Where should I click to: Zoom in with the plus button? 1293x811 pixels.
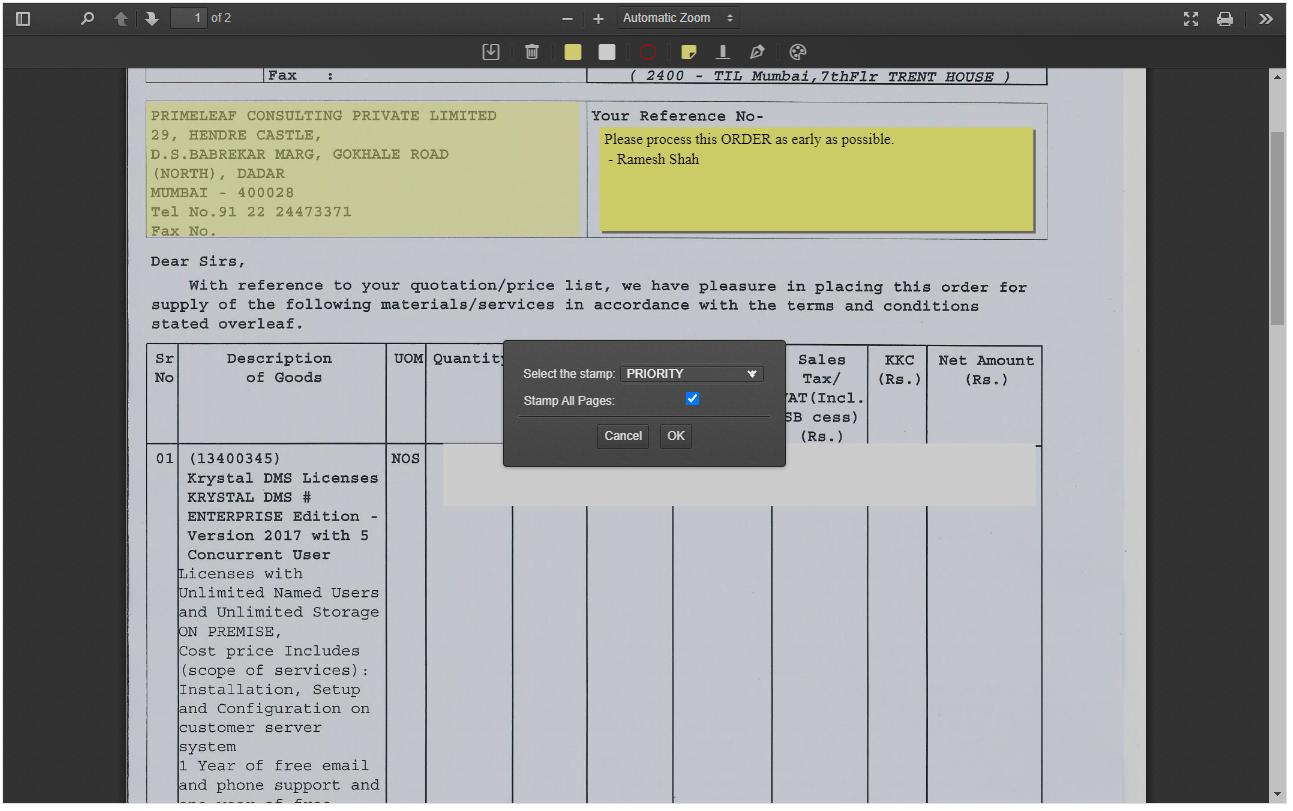point(598,19)
